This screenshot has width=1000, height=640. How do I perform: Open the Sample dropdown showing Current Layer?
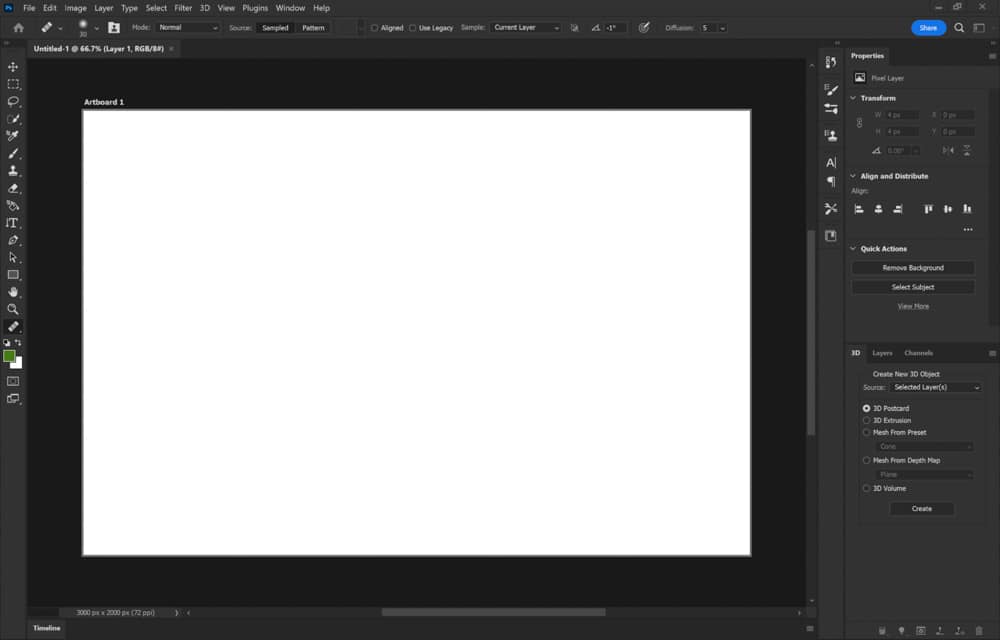526,27
